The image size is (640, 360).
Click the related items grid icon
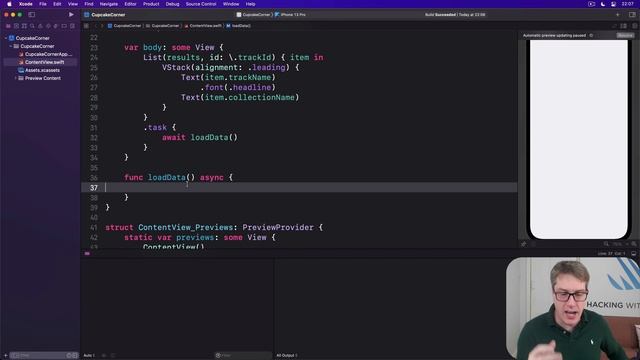[86, 26]
